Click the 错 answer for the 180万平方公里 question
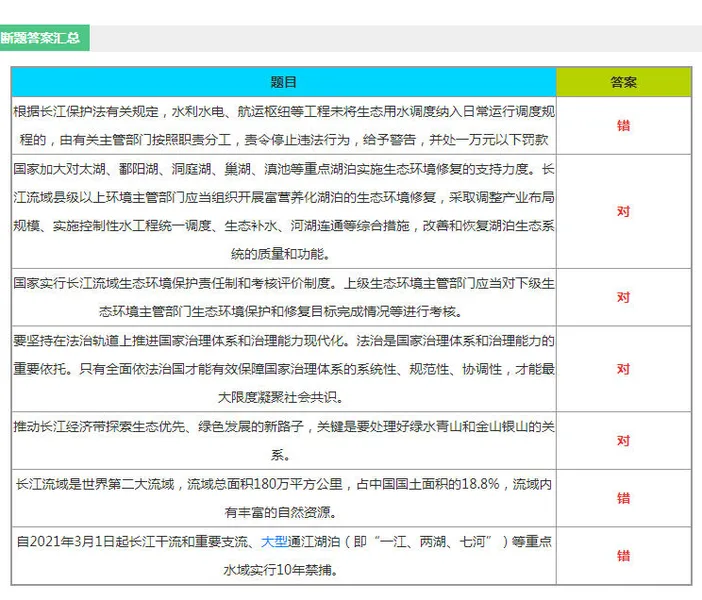This screenshot has width=702, height=600. [623, 498]
